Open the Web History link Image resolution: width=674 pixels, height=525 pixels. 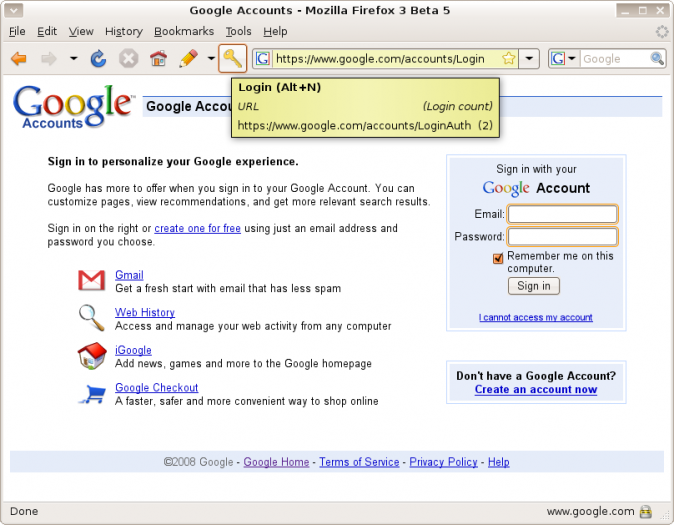pos(145,312)
